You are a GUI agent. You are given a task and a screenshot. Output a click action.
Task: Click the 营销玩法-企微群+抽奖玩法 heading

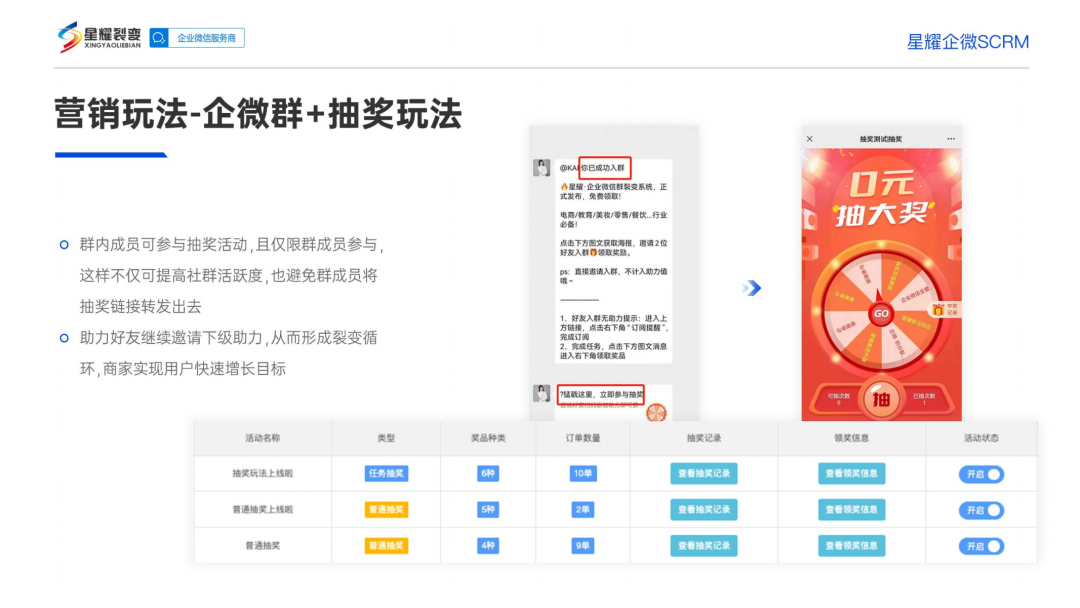[258, 114]
